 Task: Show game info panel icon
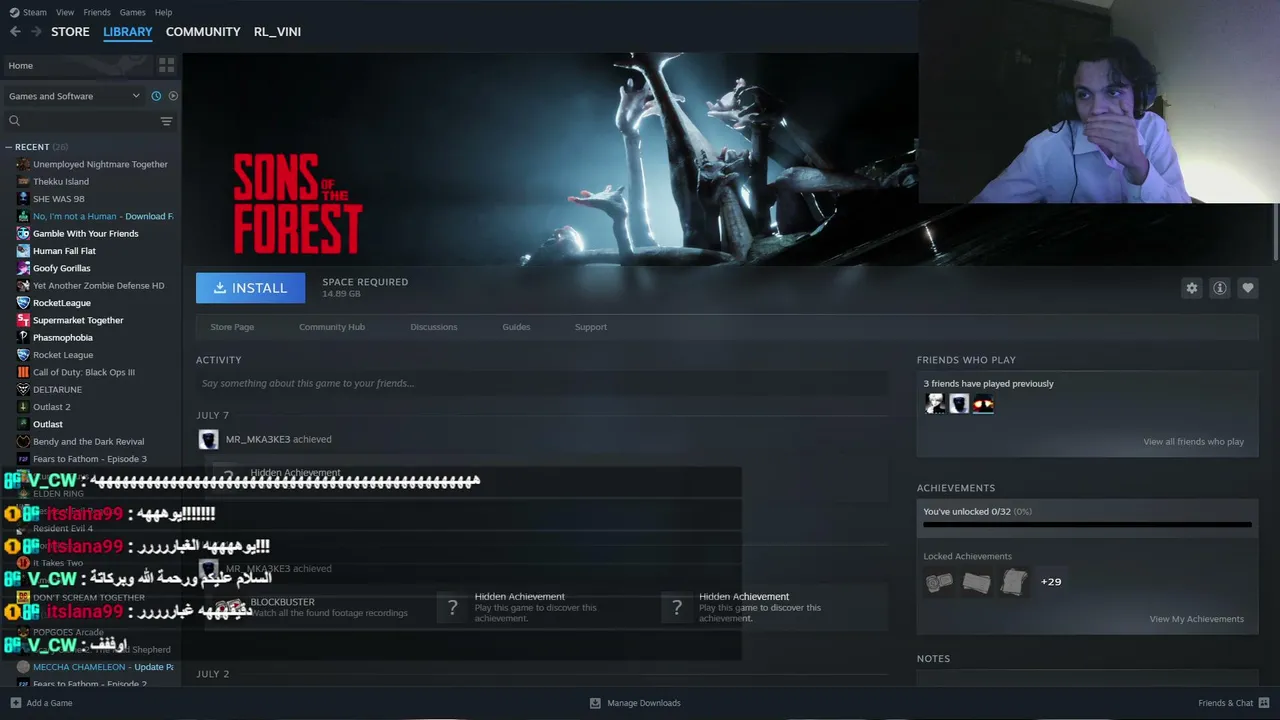pos(1220,288)
